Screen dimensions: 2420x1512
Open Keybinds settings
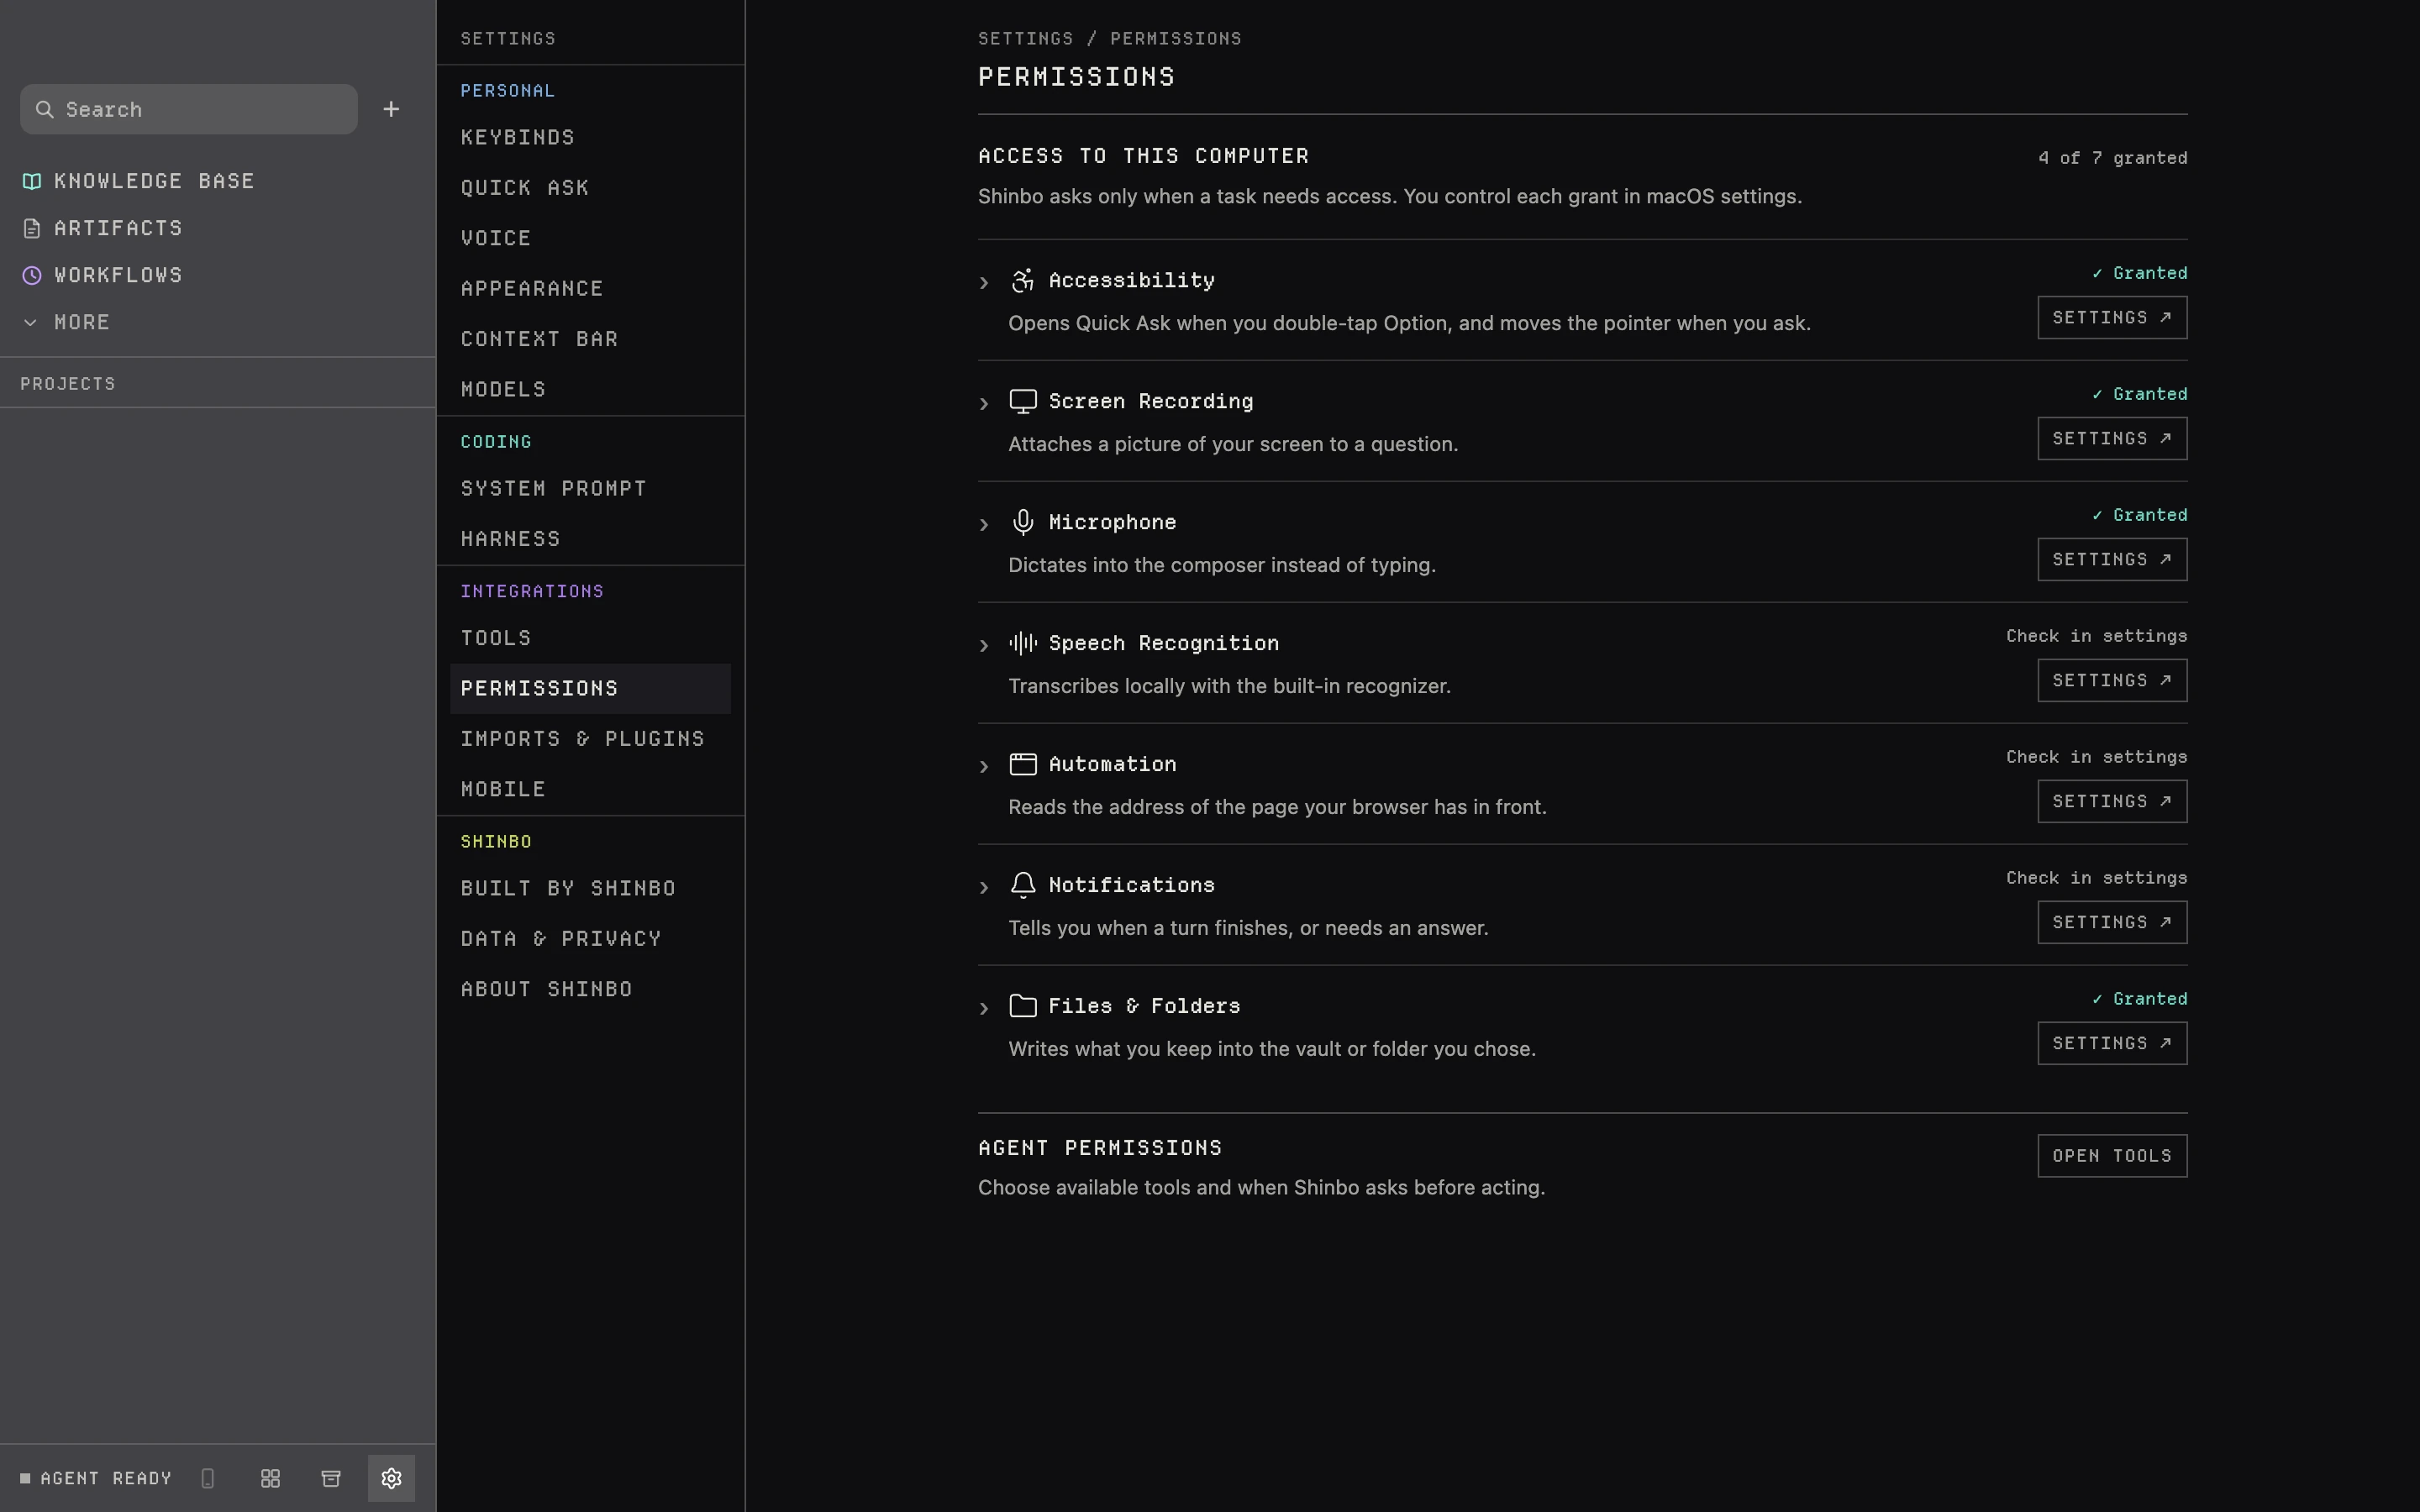pos(590,137)
